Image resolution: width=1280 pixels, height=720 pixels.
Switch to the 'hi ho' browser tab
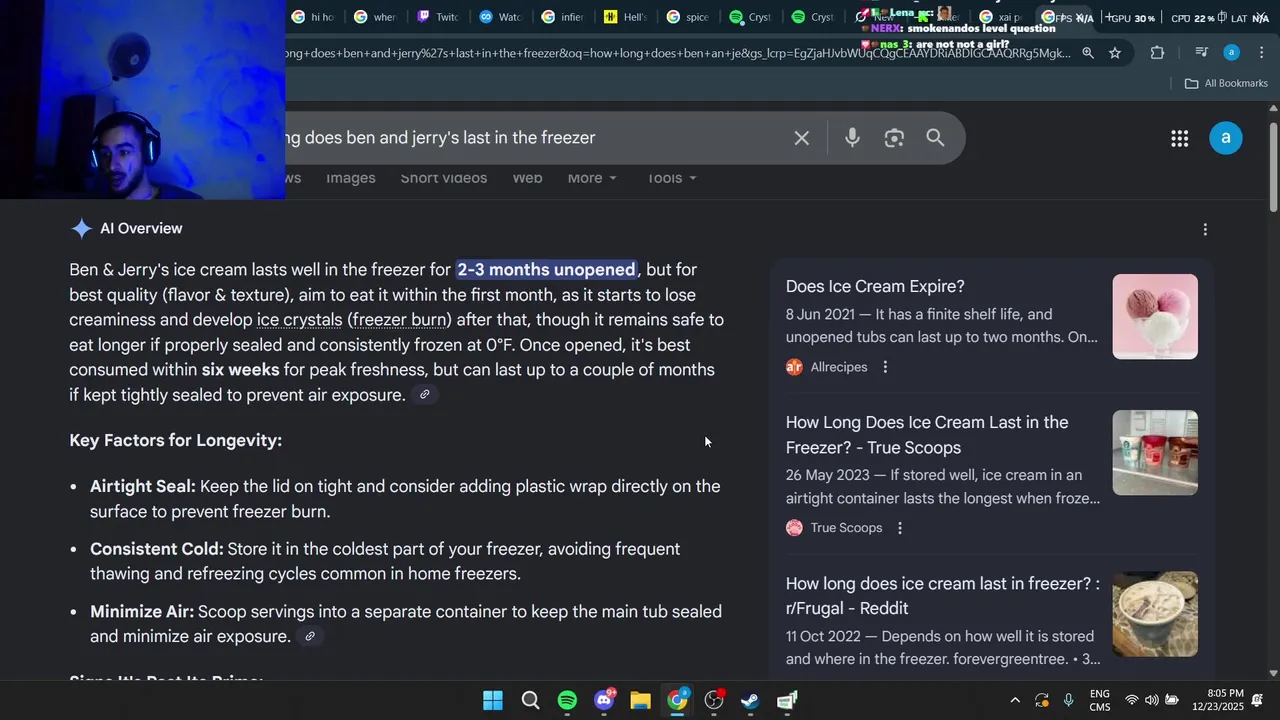(x=313, y=17)
